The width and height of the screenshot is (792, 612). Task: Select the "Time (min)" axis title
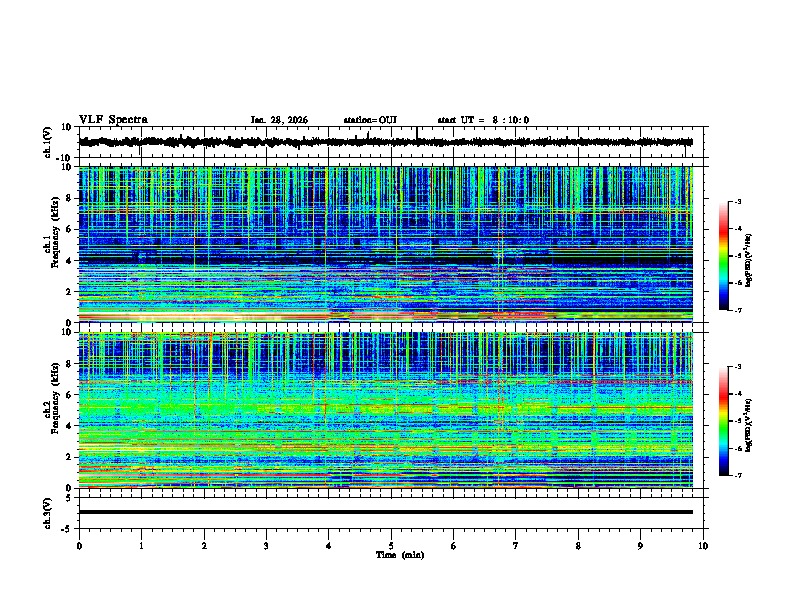[x=400, y=555]
